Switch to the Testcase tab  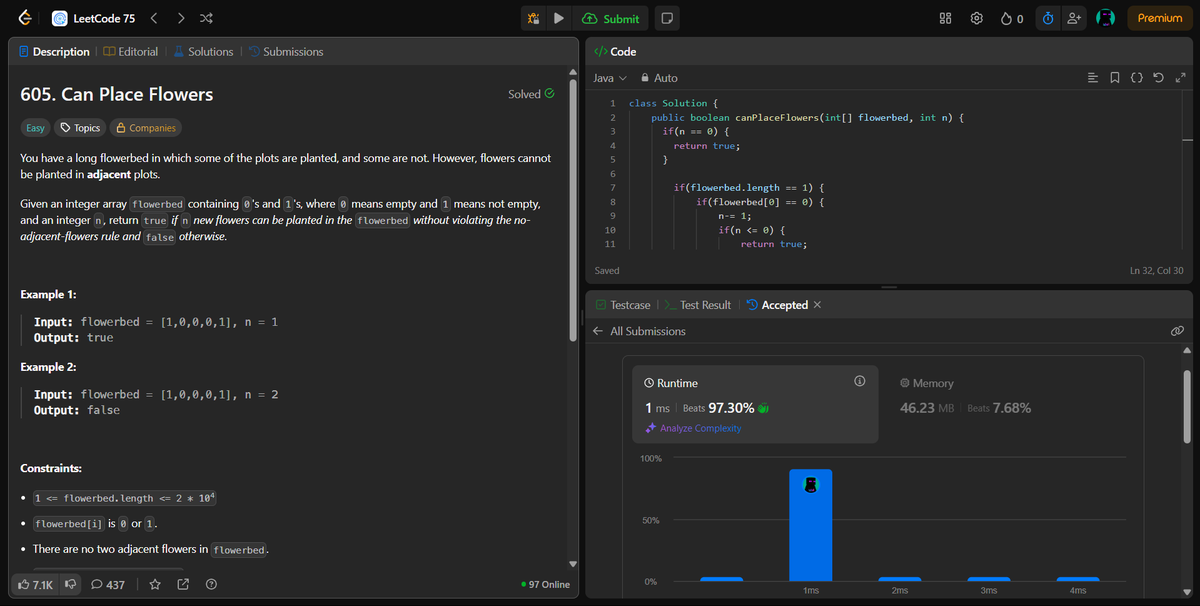tap(622, 305)
